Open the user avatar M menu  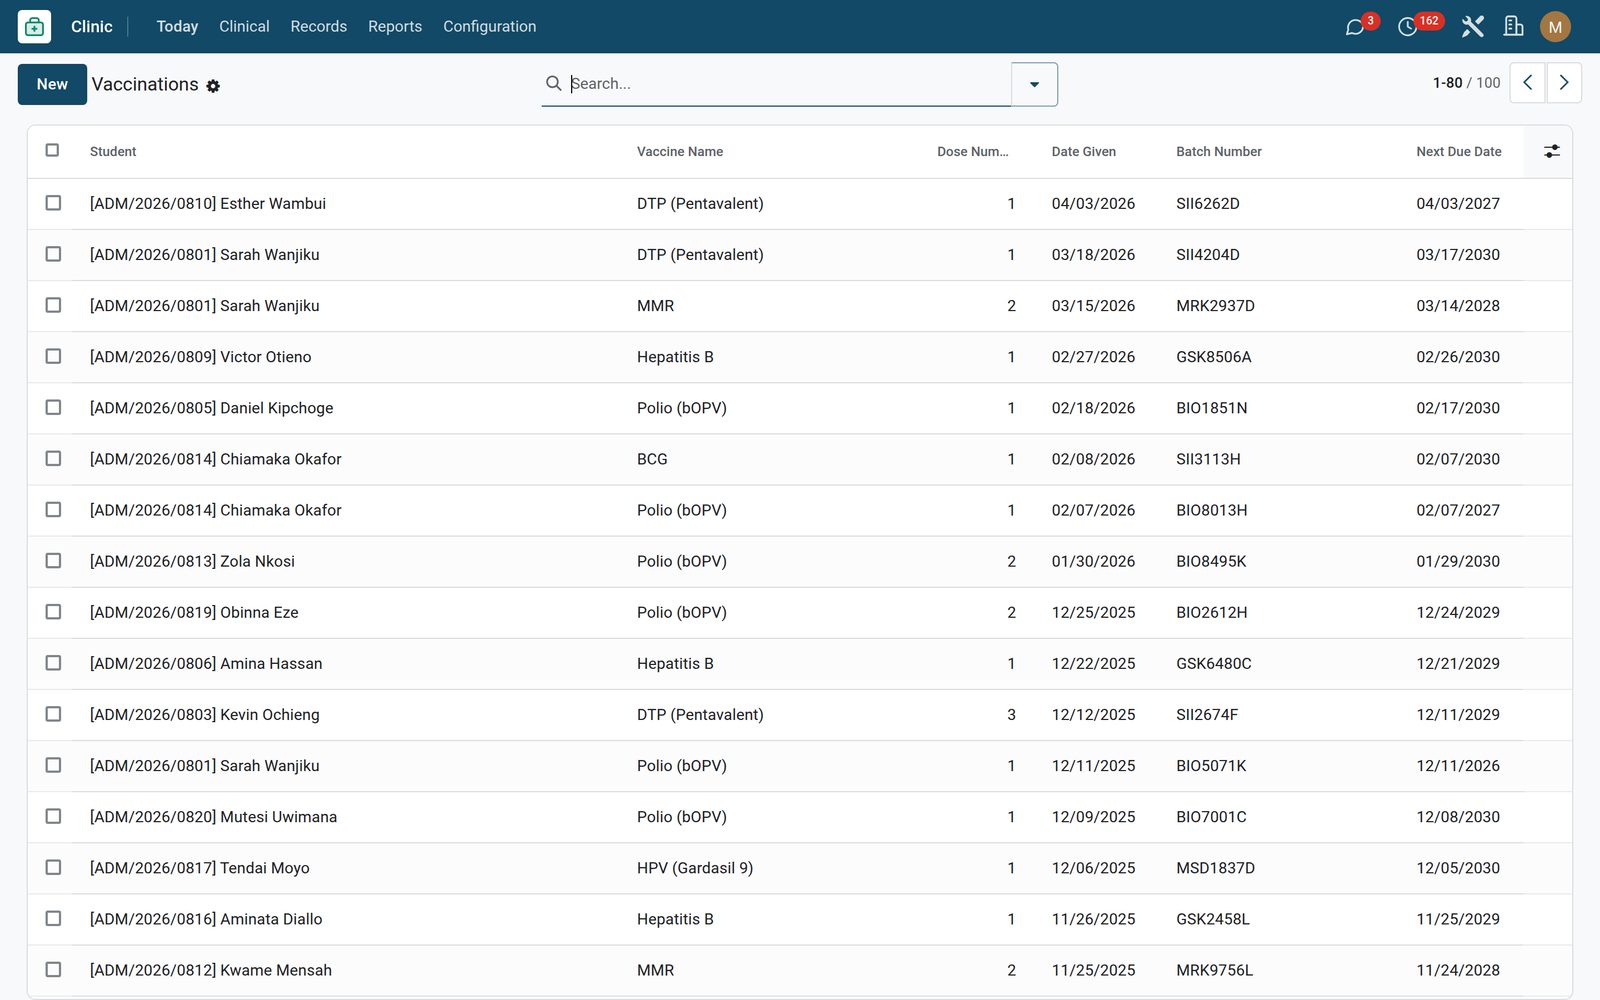tap(1555, 27)
